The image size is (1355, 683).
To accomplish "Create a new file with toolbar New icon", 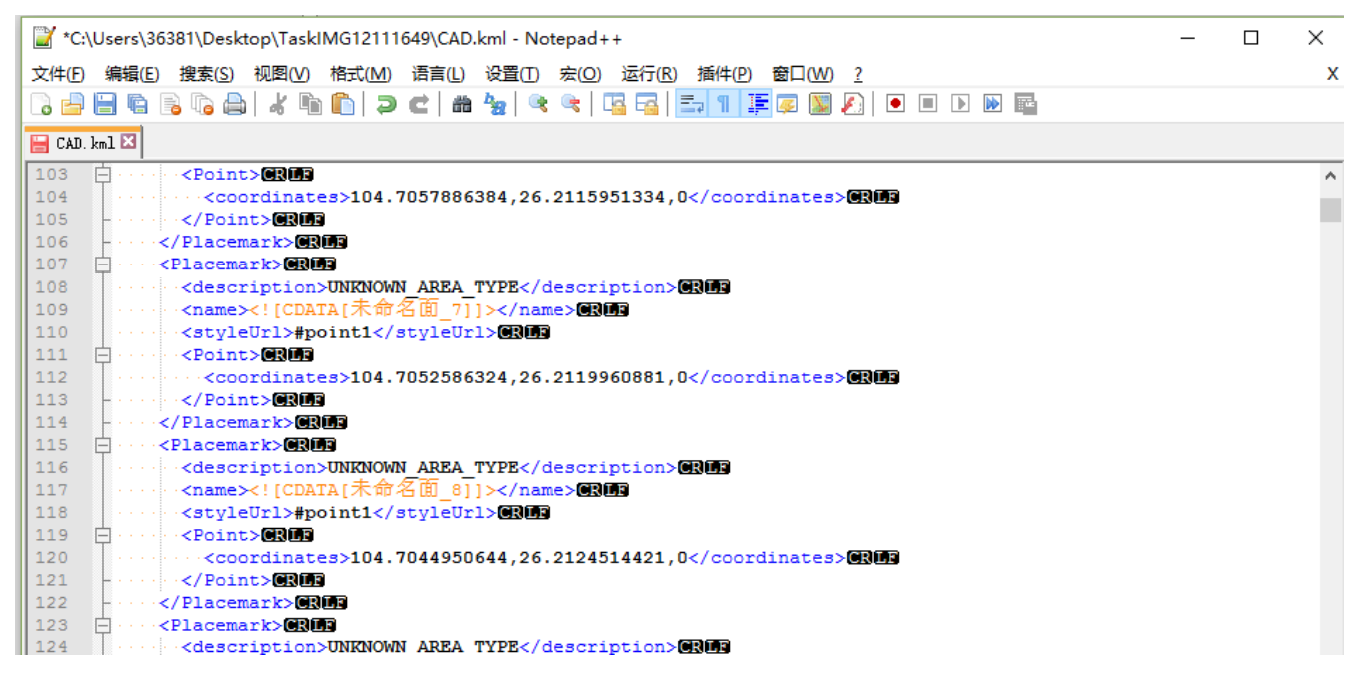I will tap(41, 104).
